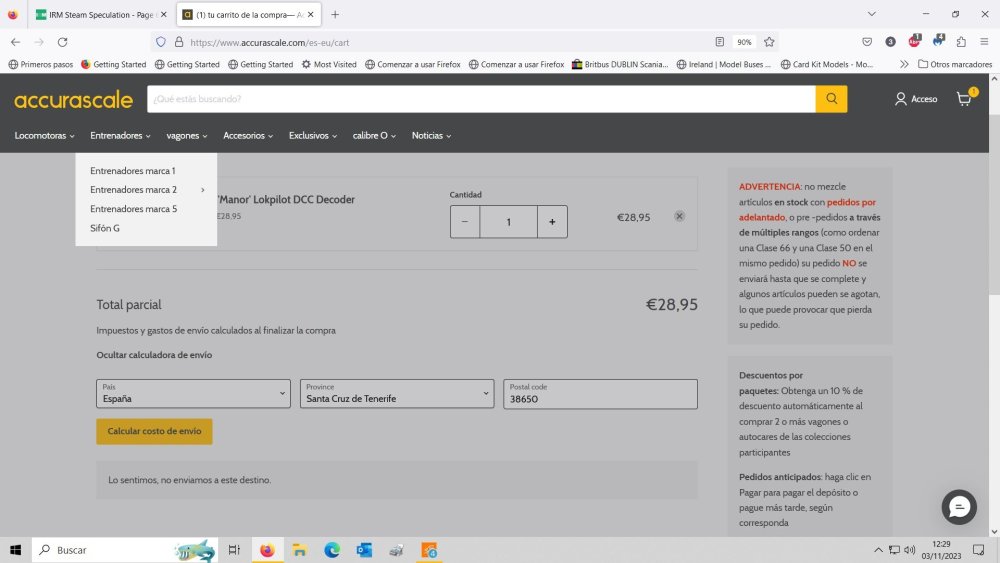
Task: Select Entrenadores marca 1 from the menu
Action: click(132, 171)
